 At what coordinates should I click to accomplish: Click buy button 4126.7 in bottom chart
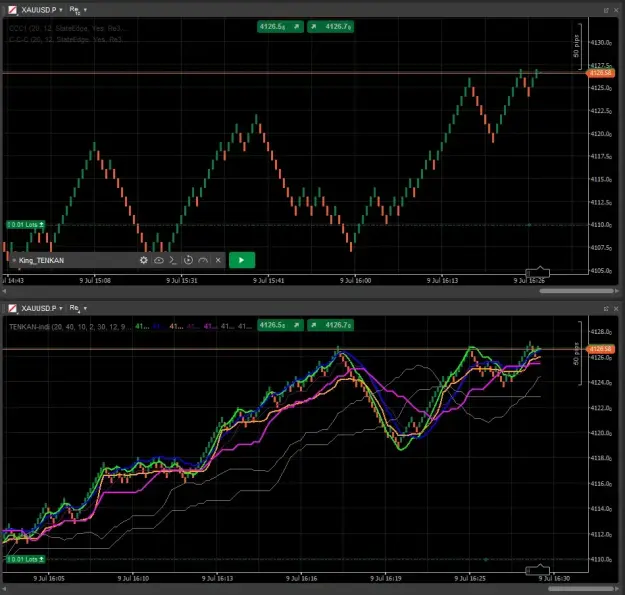pos(330,325)
